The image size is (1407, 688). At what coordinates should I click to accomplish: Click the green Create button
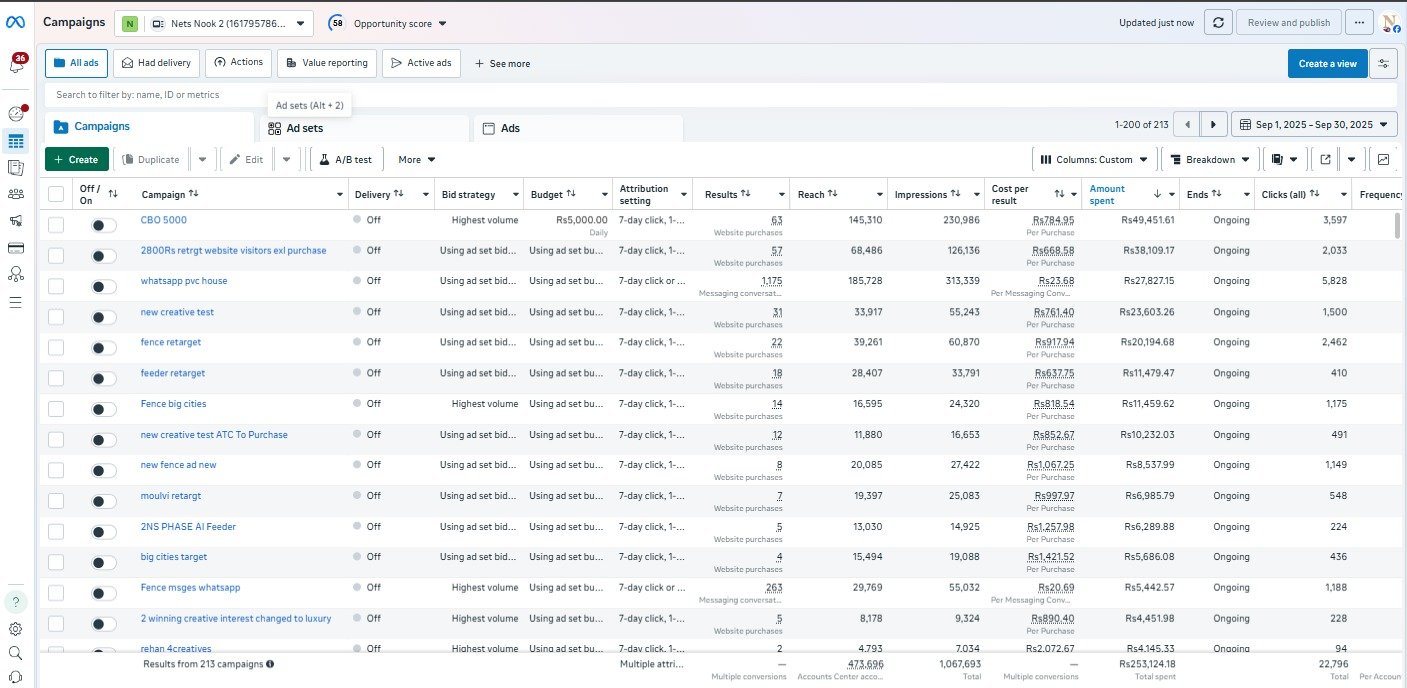[76, 159]
